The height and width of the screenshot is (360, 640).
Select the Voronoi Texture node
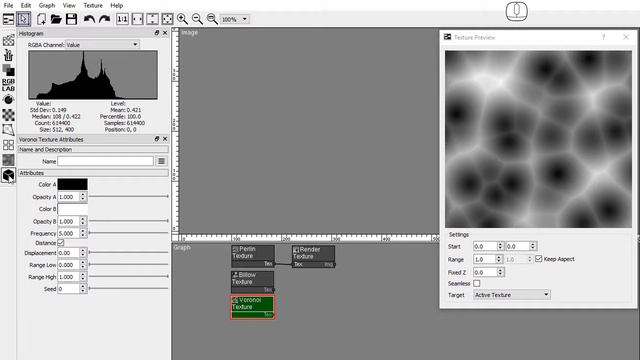253,307
